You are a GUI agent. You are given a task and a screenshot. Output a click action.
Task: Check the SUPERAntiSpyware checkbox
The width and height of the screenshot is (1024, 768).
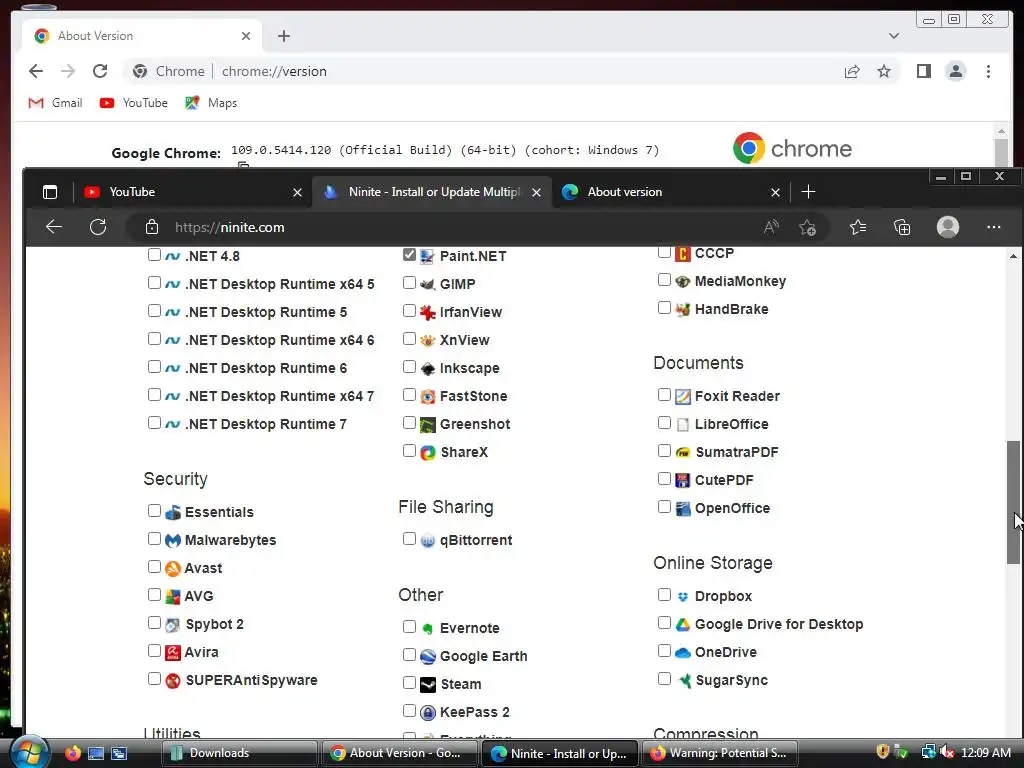point(154,679)
